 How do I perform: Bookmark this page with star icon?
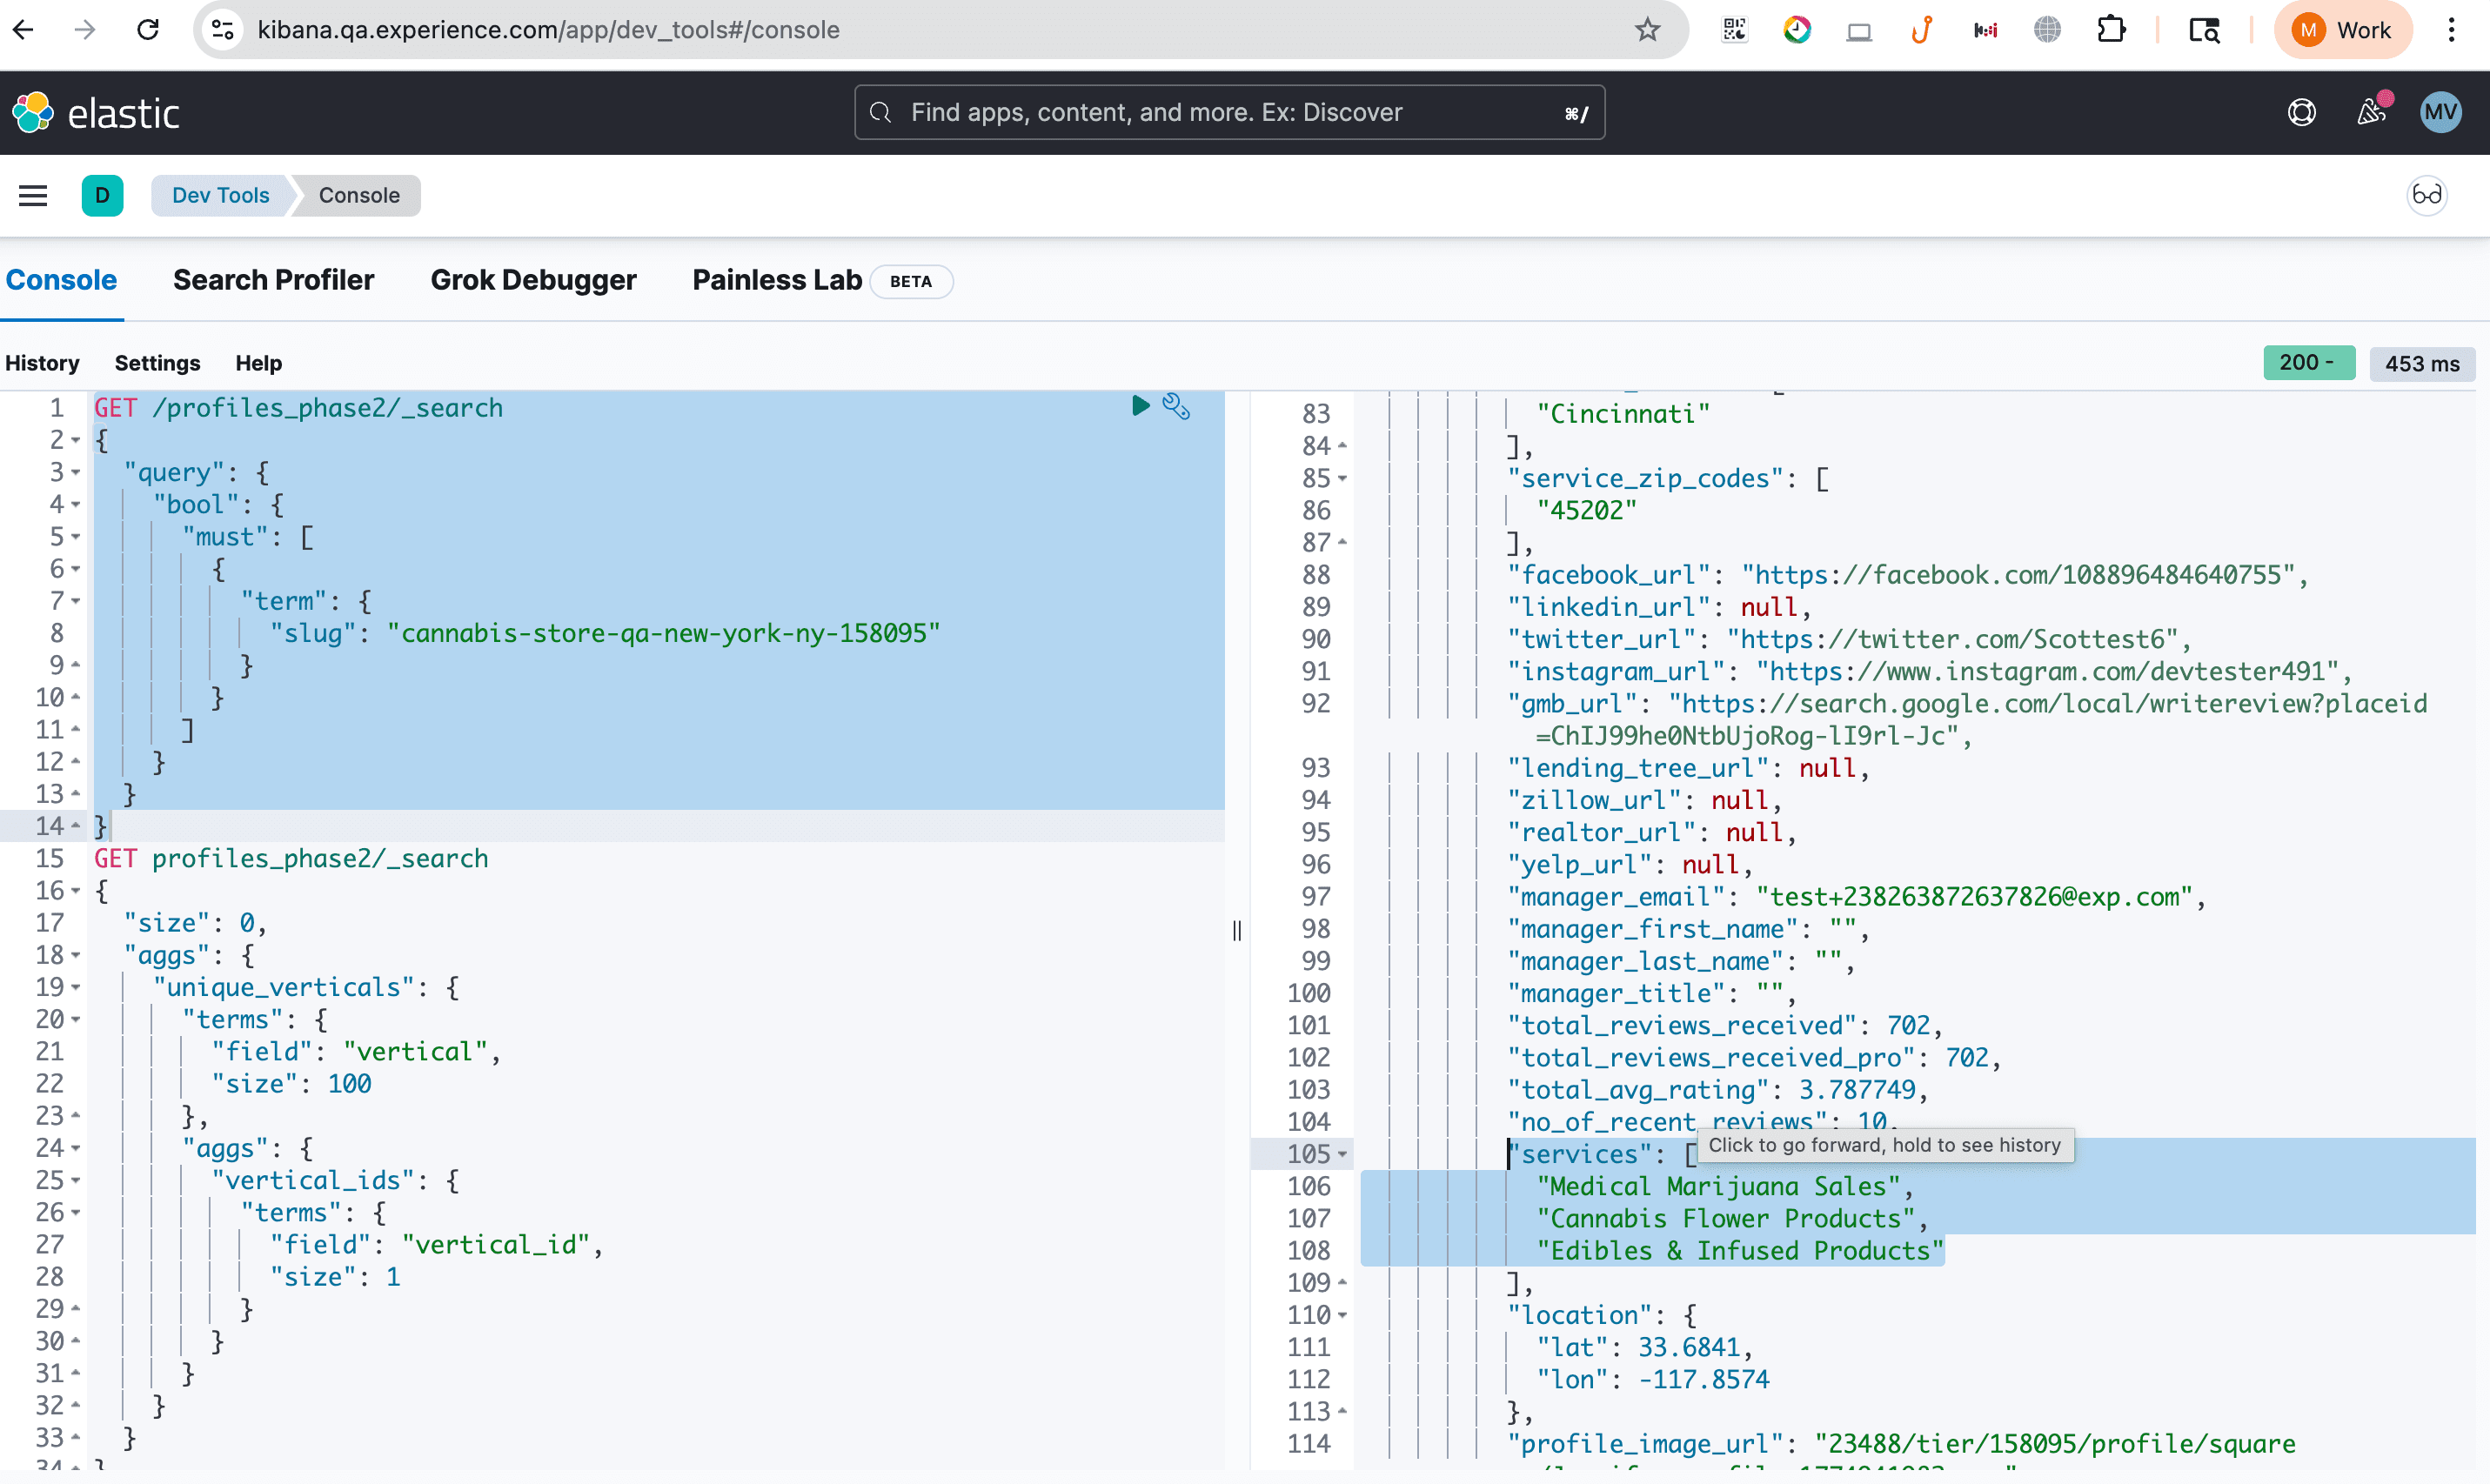click(1647, 30)
